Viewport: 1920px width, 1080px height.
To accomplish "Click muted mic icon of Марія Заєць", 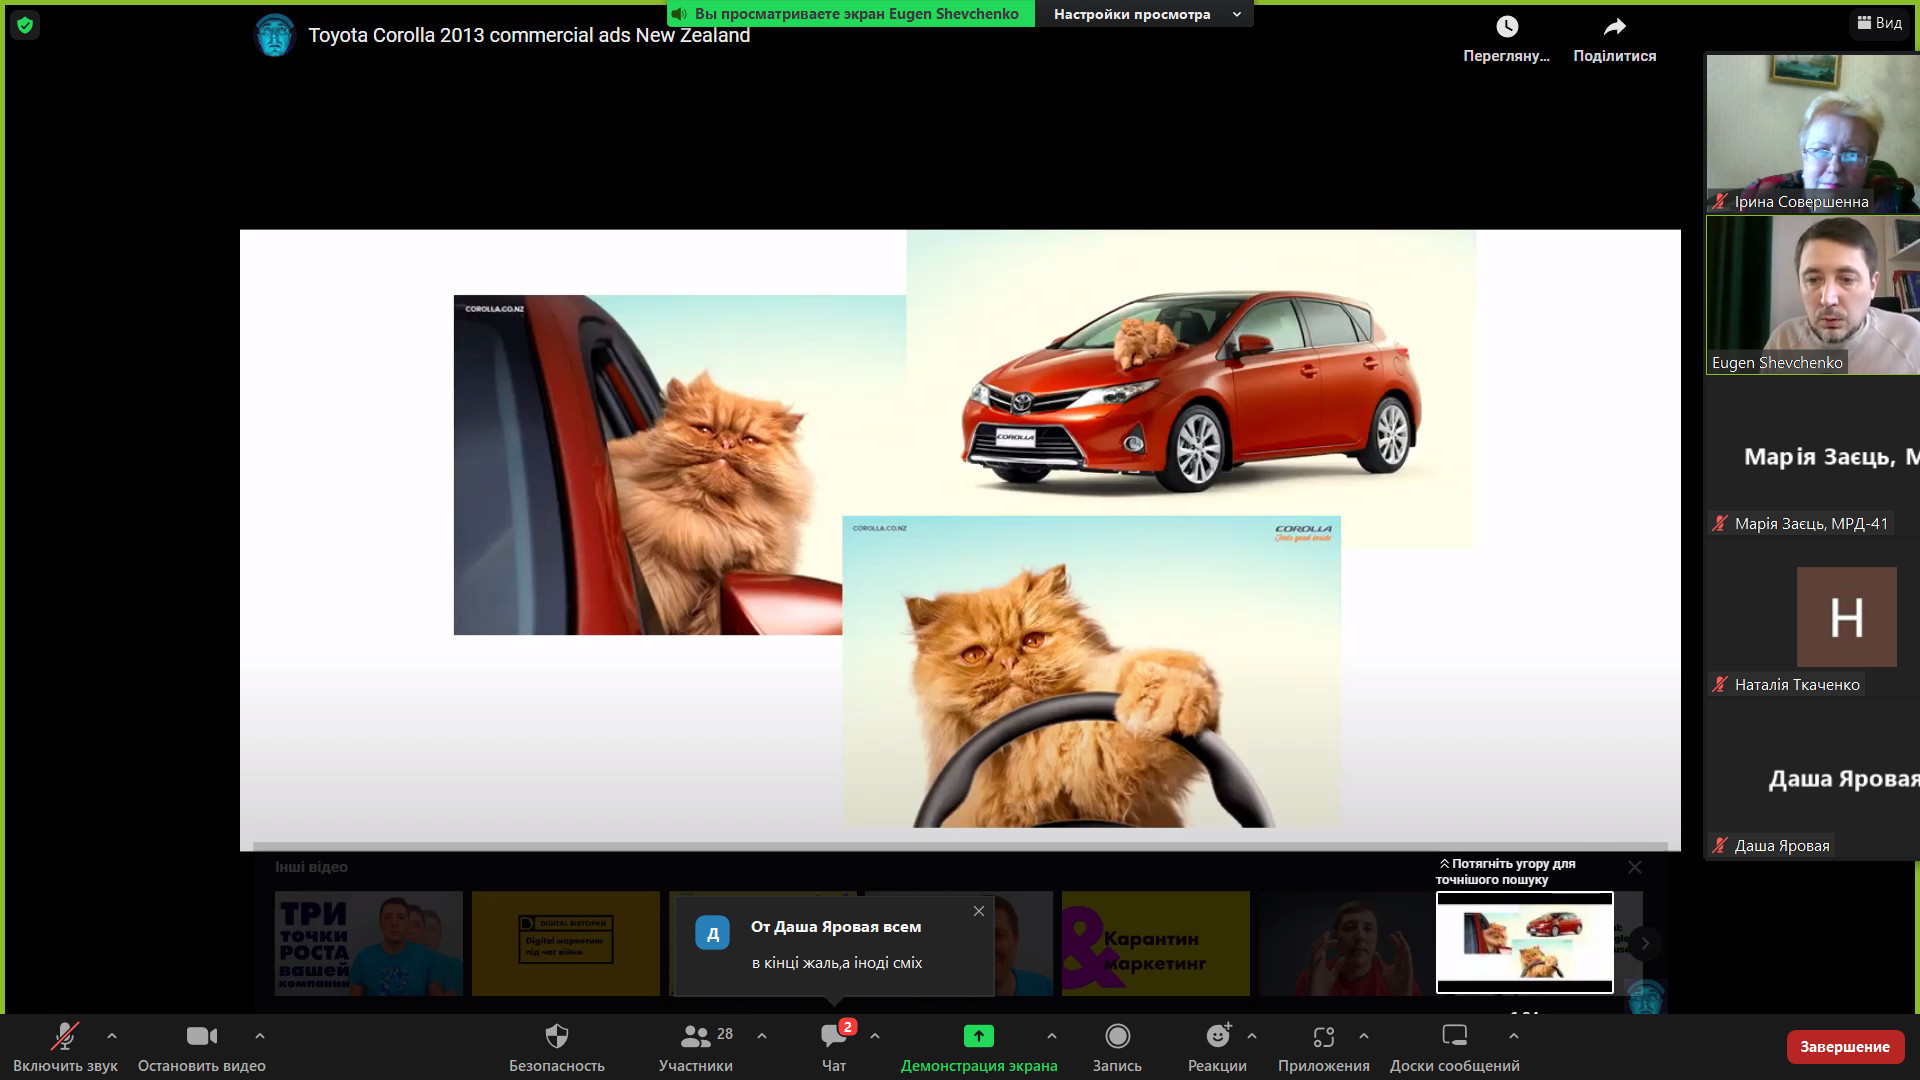I will tap(1720, 524).
